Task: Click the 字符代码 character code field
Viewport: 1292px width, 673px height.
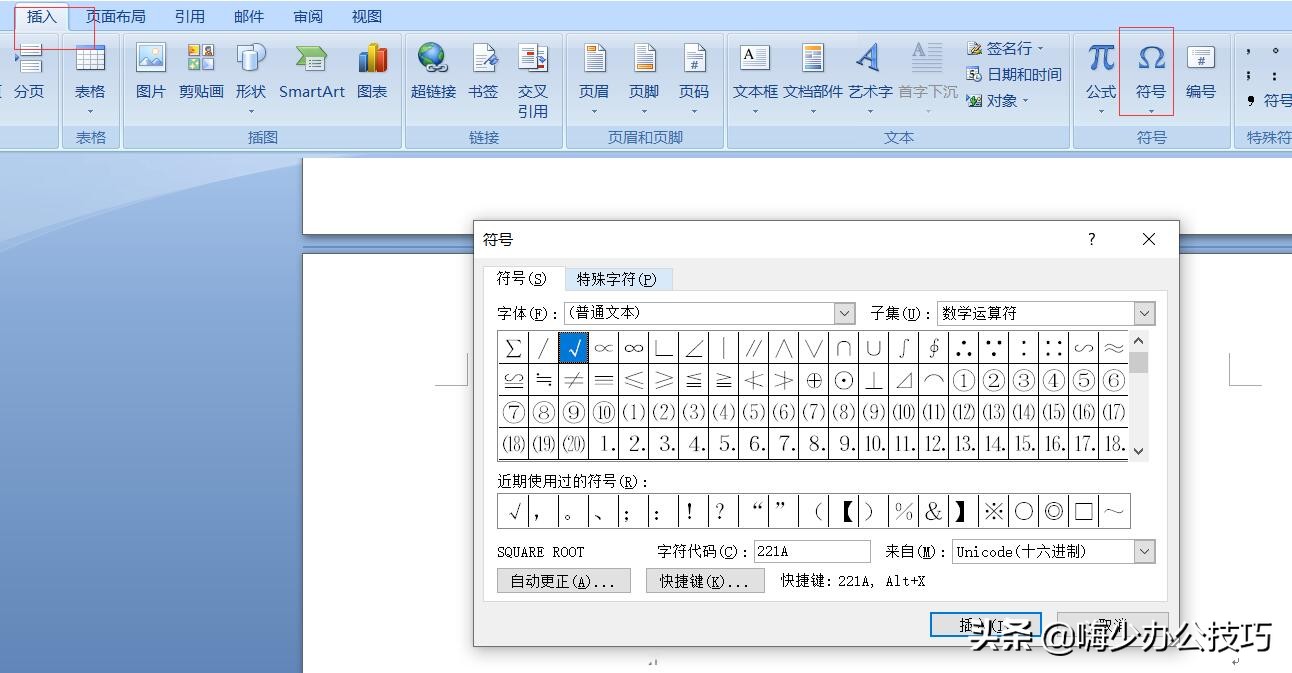Action: [x=811, y=551]
